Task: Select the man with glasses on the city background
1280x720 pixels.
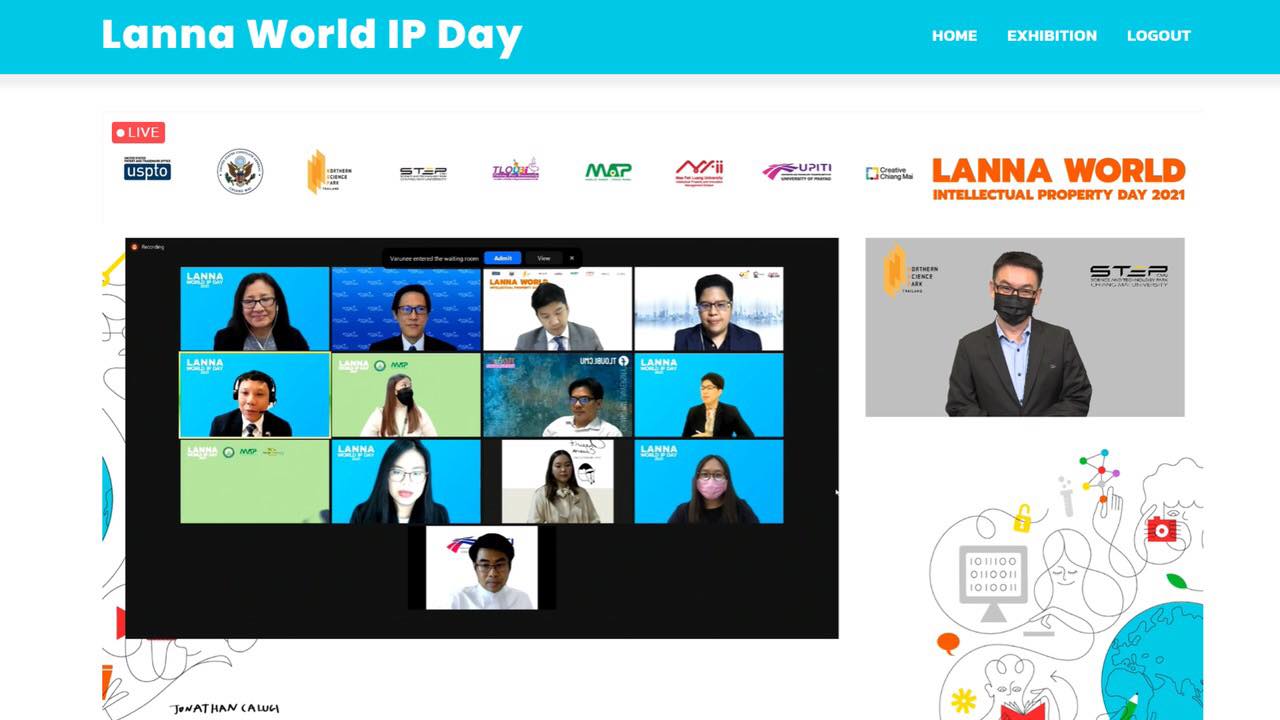Action: click(x=709, y=308)
